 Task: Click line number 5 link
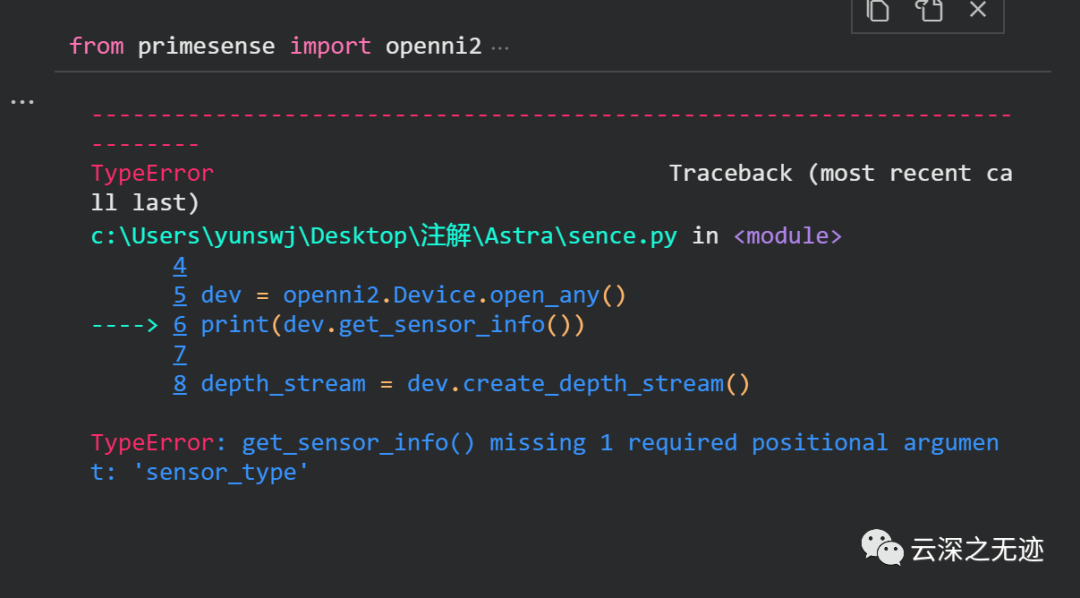click(180, 294)
